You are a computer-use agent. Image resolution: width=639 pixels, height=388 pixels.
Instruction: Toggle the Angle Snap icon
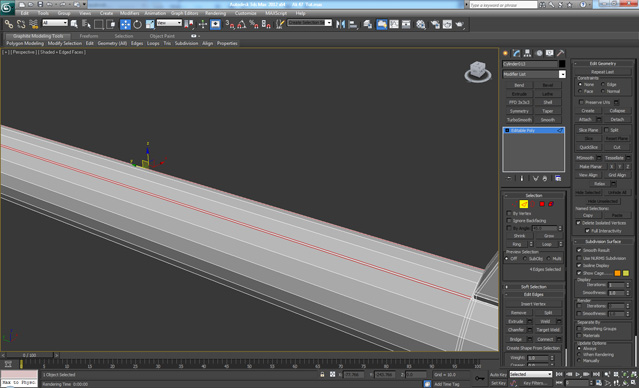pos(242,24)
